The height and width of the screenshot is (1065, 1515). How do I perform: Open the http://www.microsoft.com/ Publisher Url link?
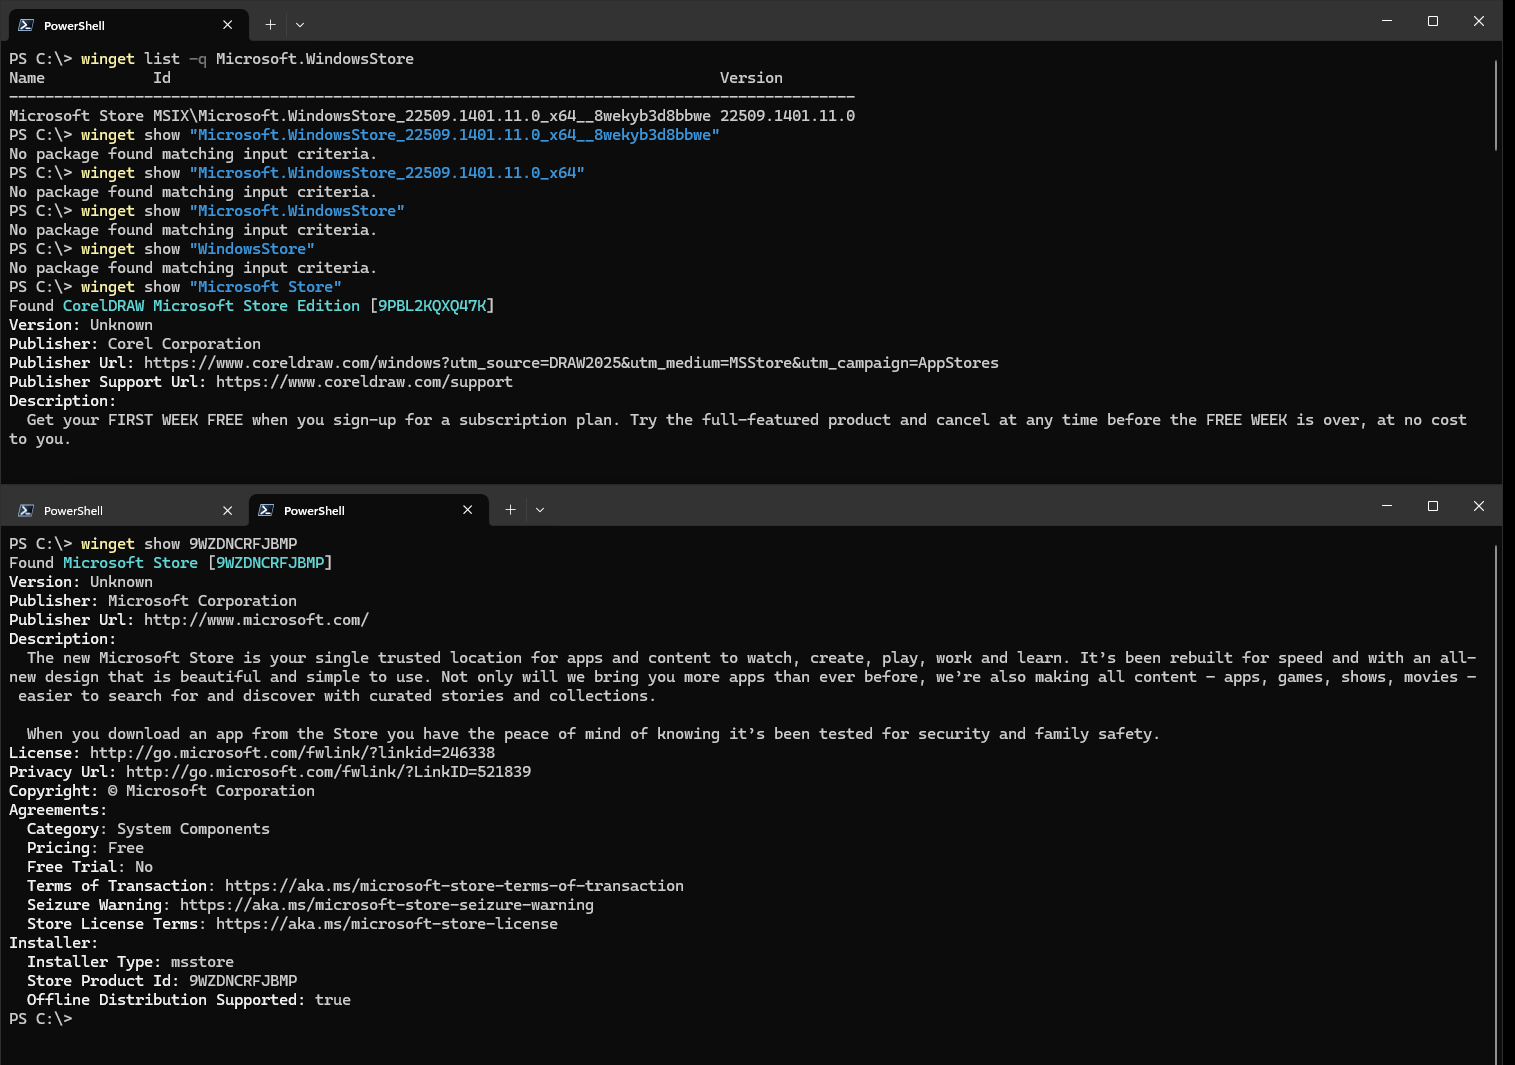256,620
